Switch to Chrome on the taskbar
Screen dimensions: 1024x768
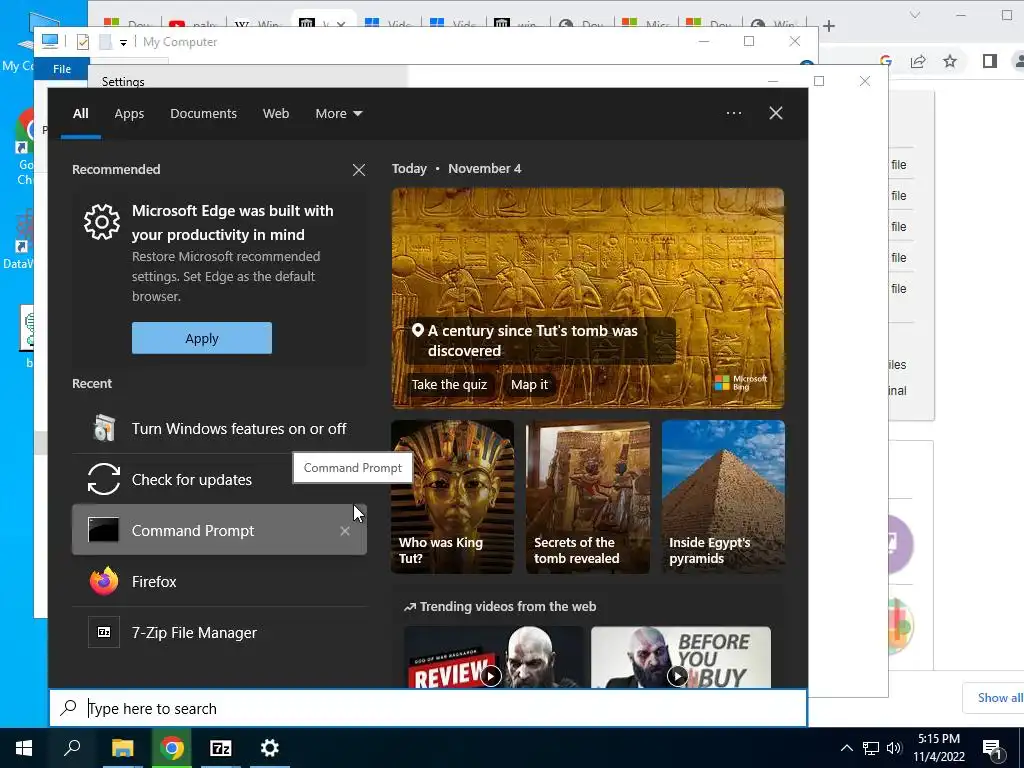[x=172, y=748]
